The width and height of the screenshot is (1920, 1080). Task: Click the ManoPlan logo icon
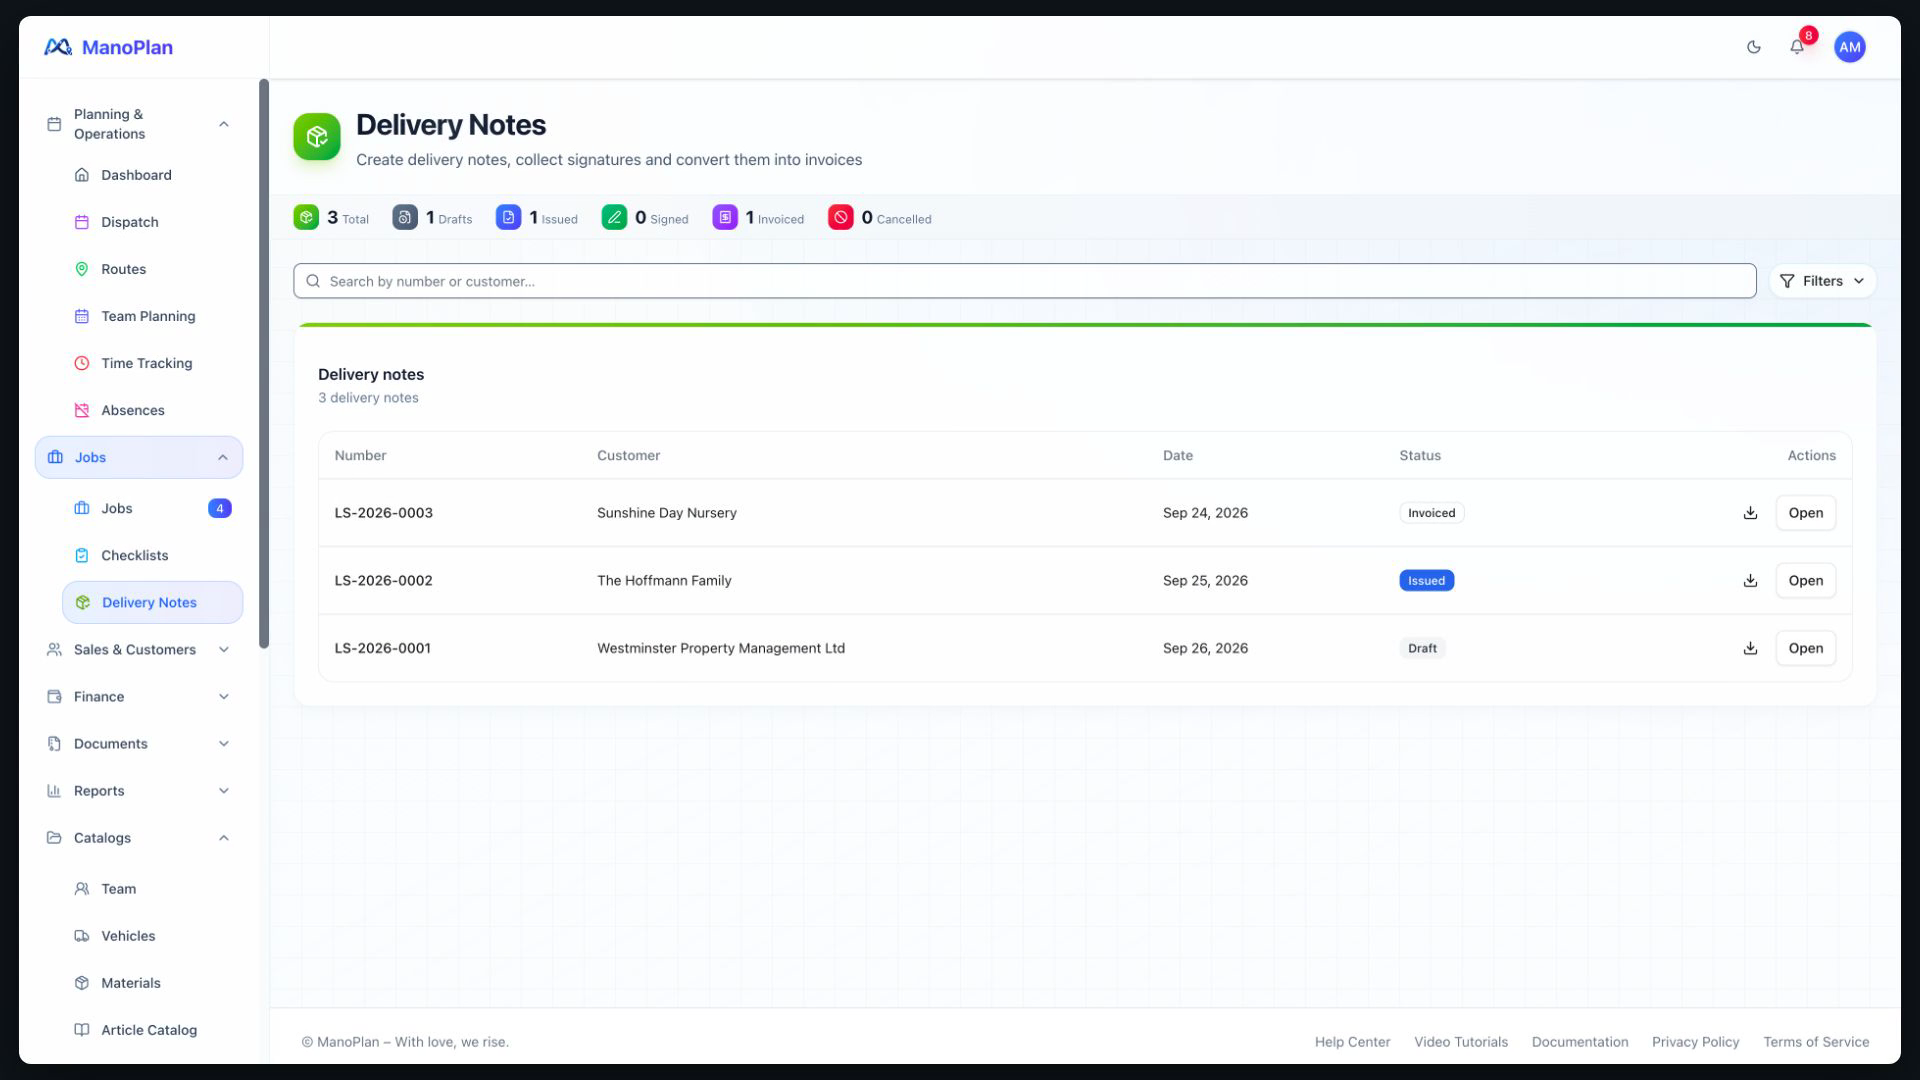tap(58, 47)
